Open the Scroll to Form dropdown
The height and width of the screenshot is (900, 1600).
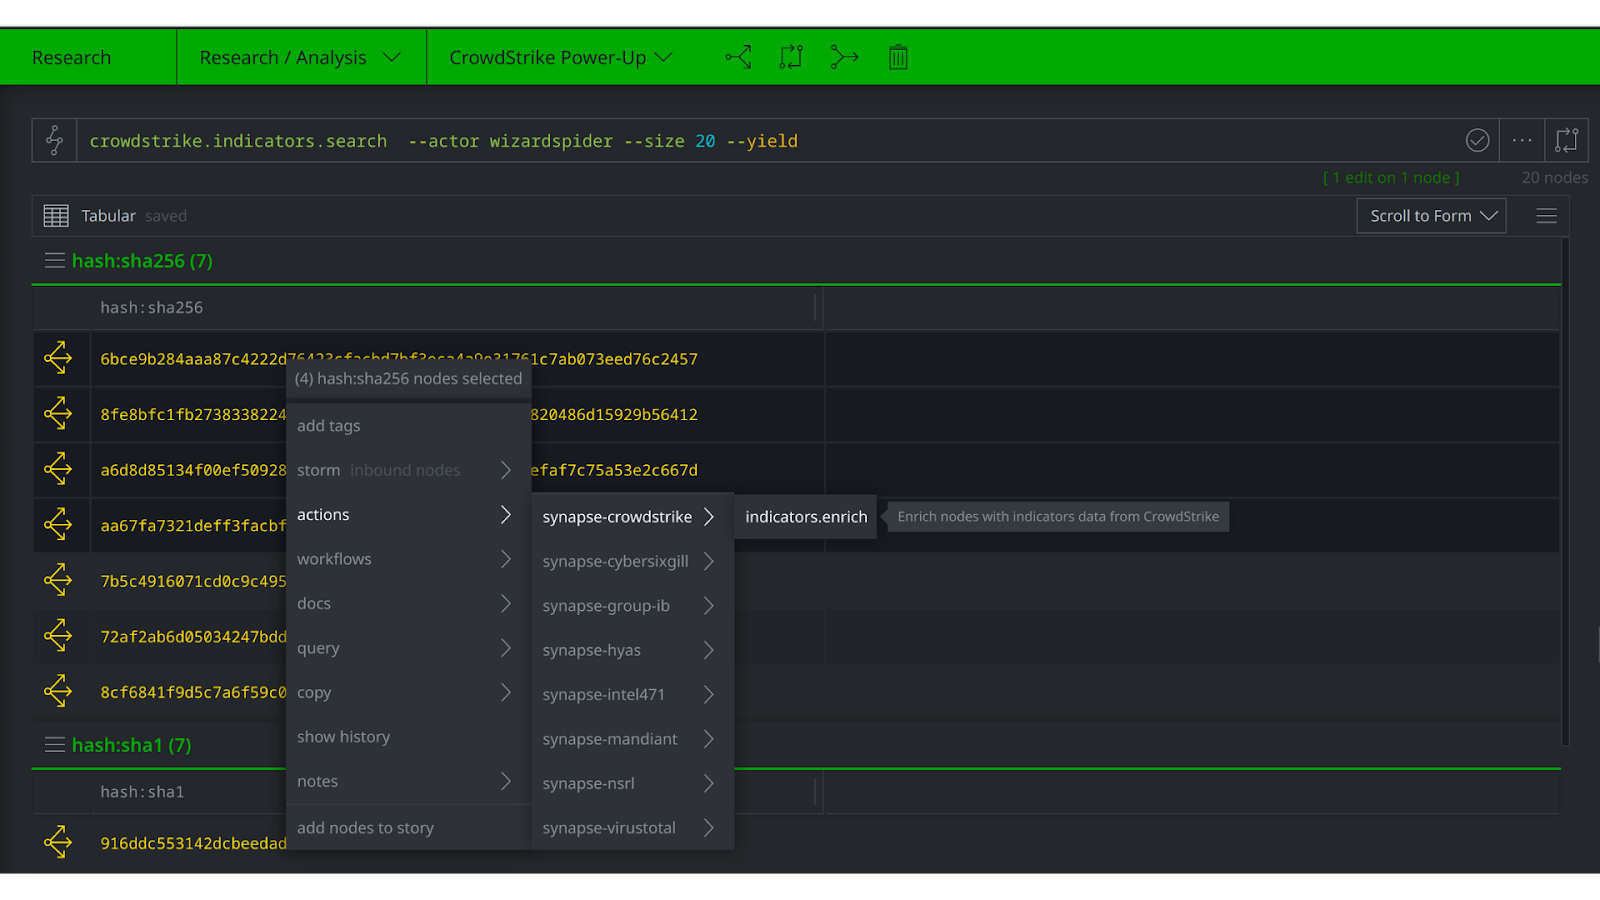coord(1431,216)
